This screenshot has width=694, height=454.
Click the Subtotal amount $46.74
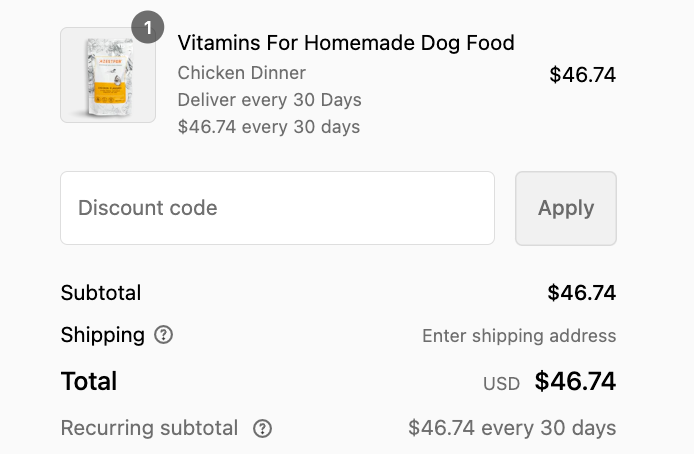[x=581, y=293]
